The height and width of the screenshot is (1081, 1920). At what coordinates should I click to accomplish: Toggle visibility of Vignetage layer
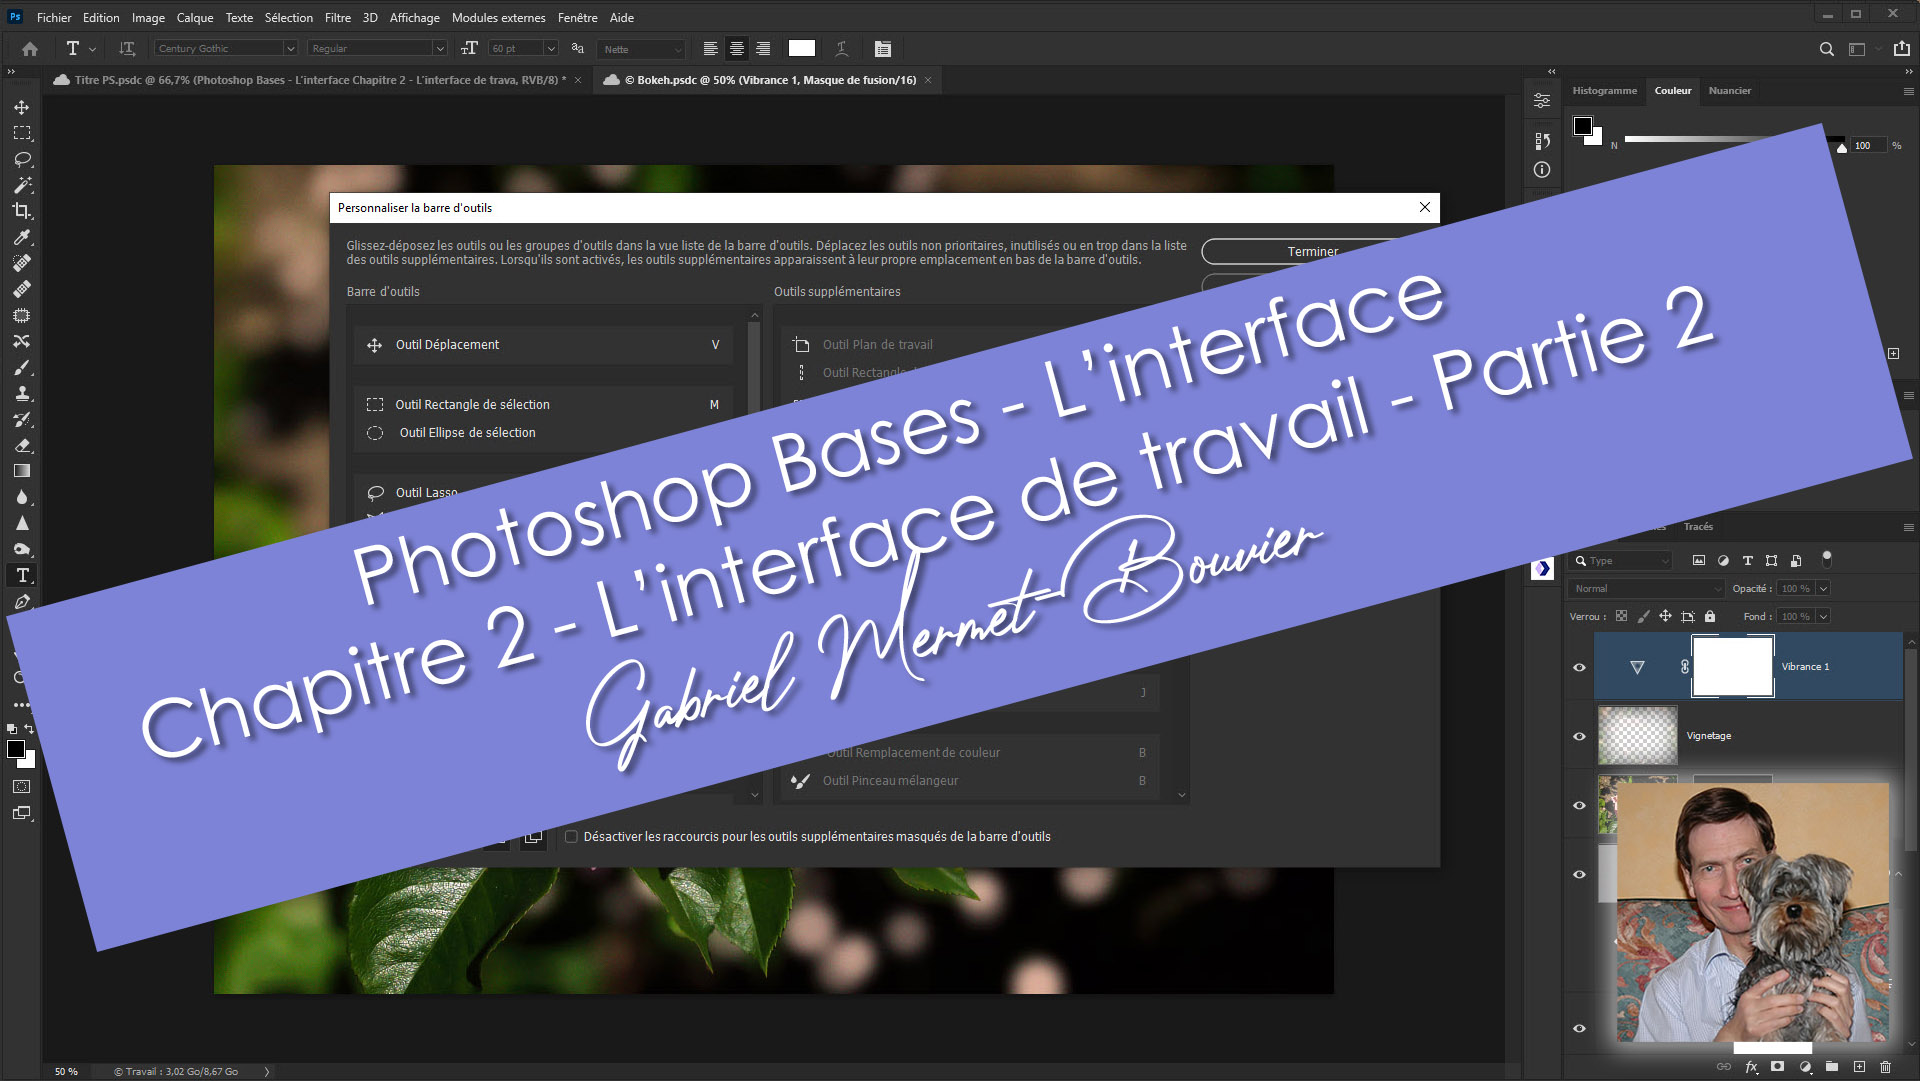coord(1580,736)
